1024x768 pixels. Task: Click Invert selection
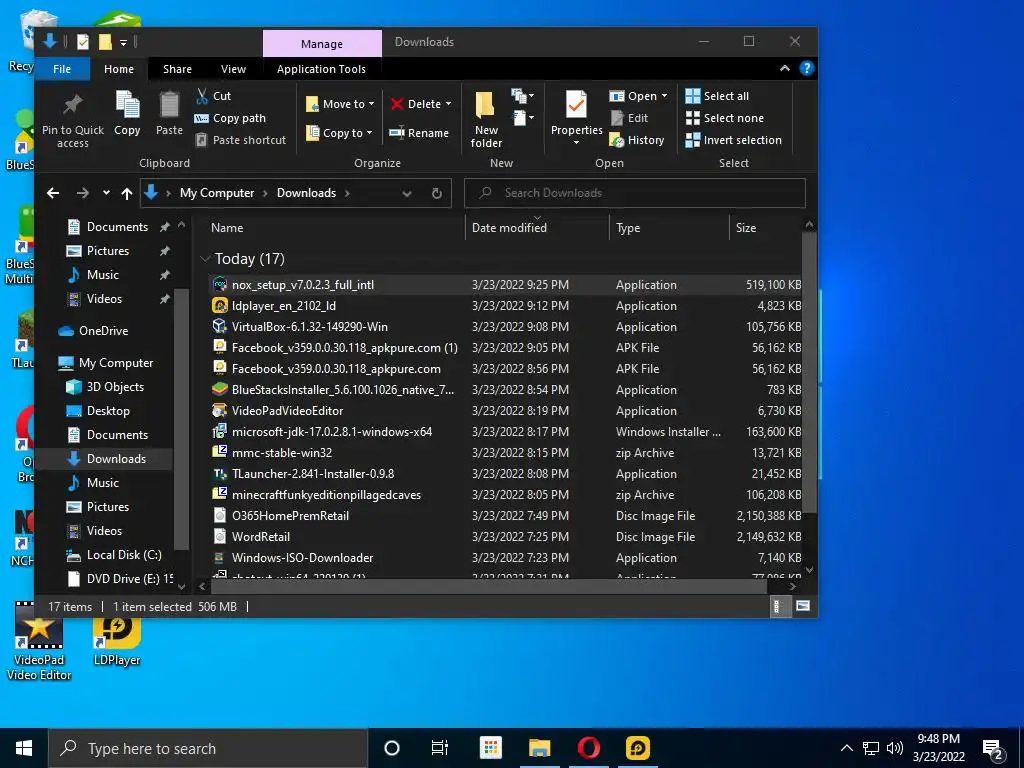pyautogui.click(x=733, y=140)
